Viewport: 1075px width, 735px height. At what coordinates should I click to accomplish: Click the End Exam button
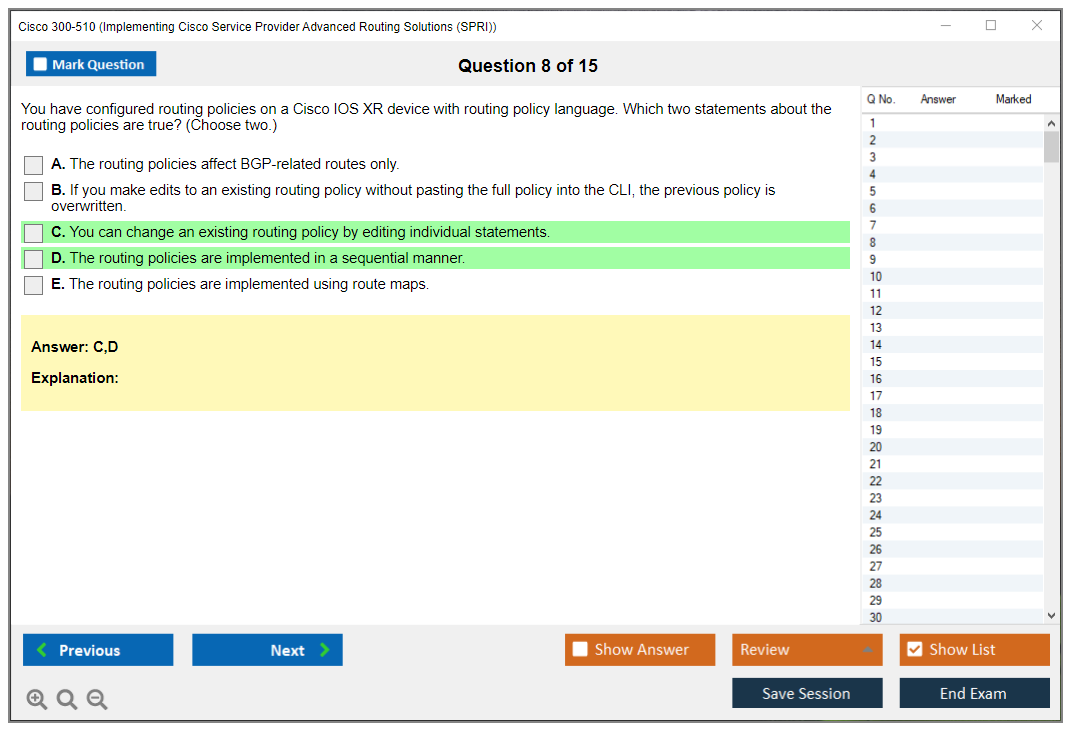(x=974, y=694)
